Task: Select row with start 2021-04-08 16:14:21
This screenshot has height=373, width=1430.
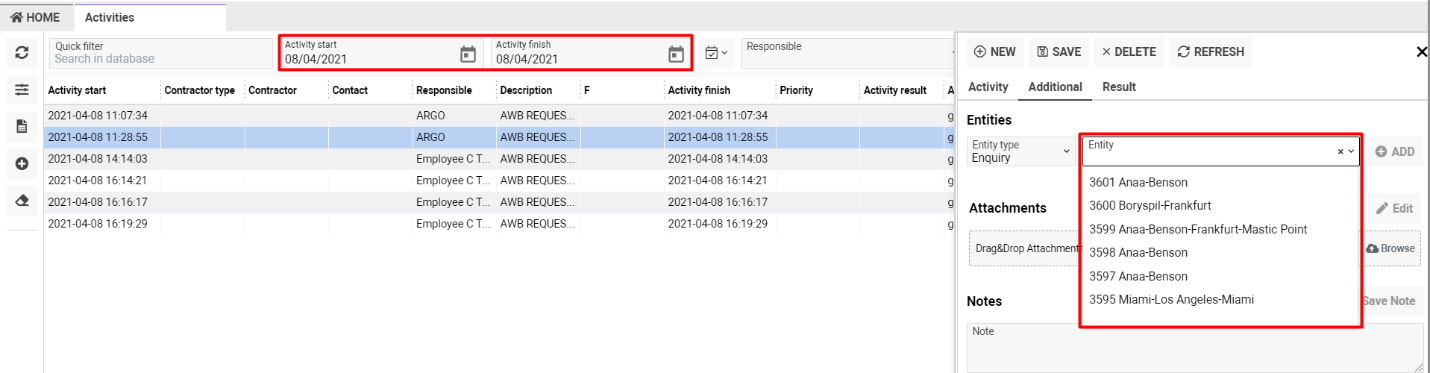Action: pyautogui.click(x=498, y=180)
